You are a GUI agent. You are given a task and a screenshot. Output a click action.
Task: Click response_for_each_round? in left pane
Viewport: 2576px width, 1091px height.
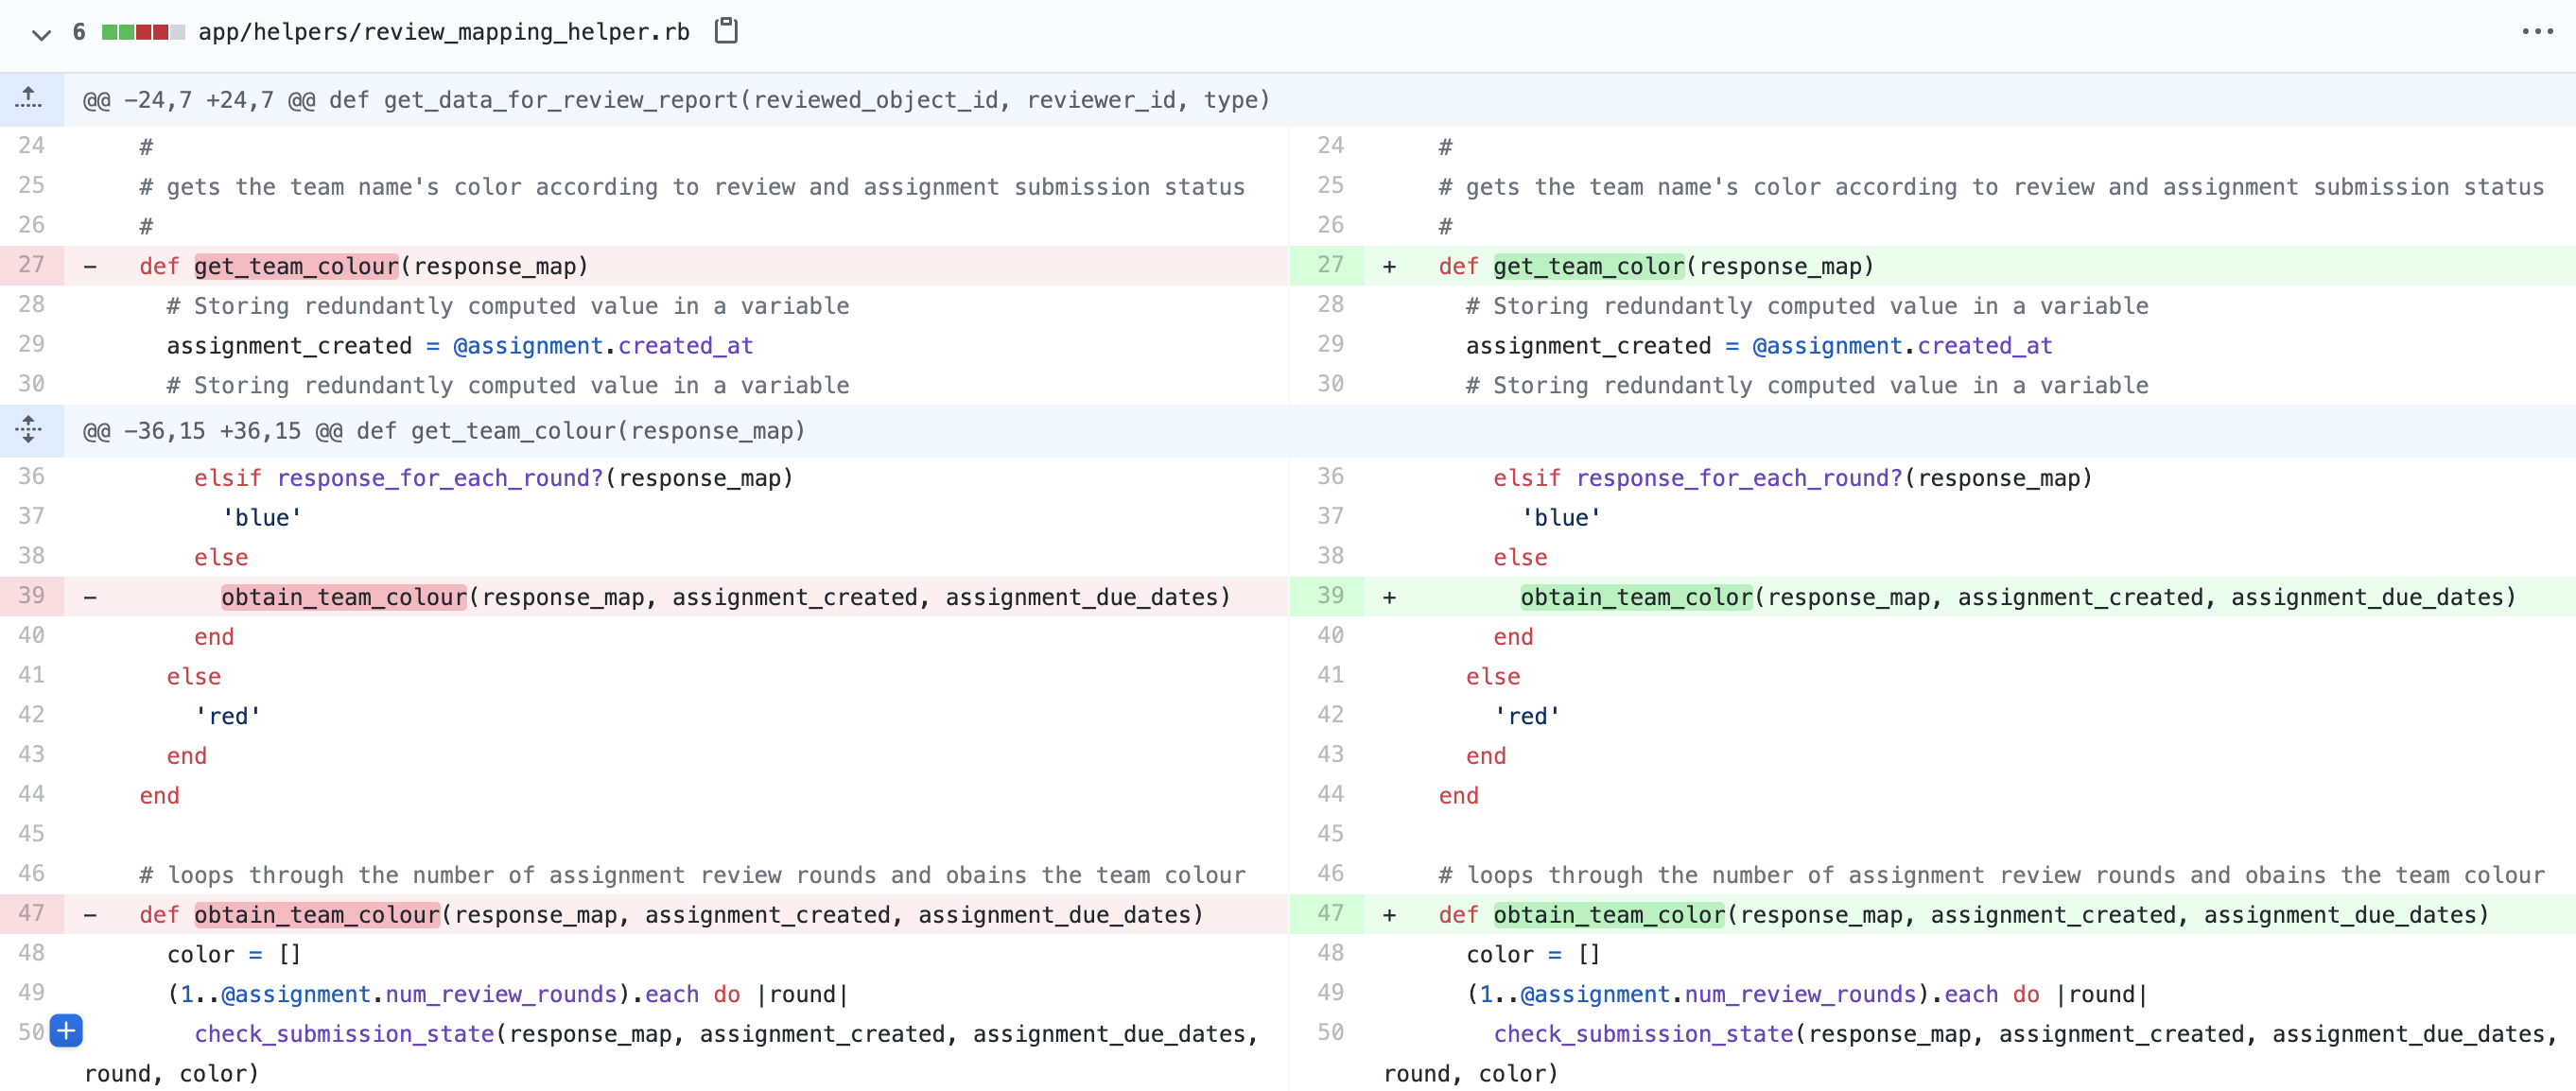click(440, 478)
